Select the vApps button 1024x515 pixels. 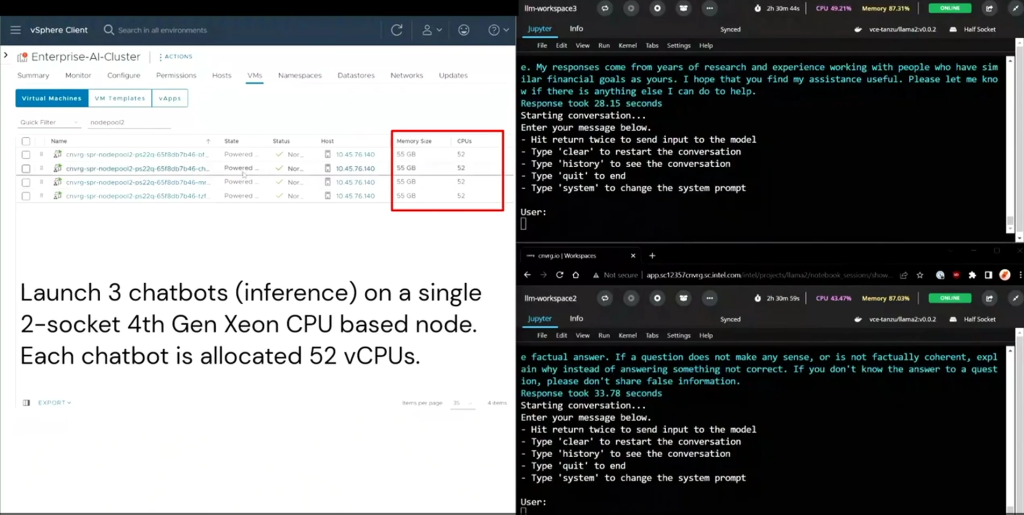(170, 98)
